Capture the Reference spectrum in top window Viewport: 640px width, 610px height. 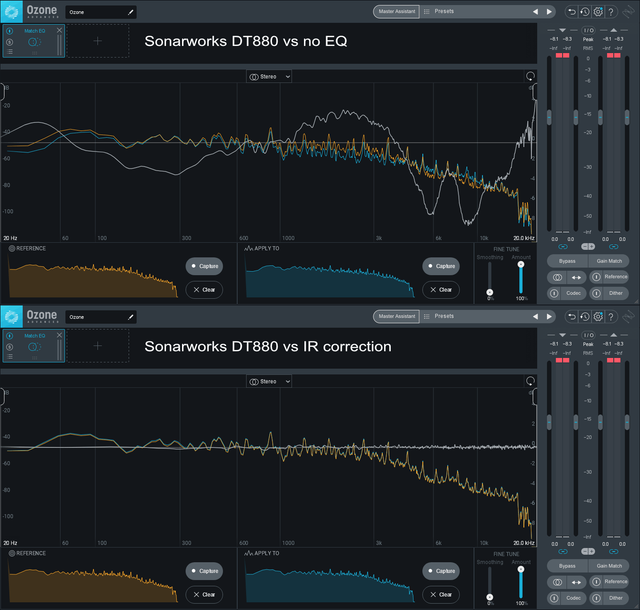pos(204,266)
